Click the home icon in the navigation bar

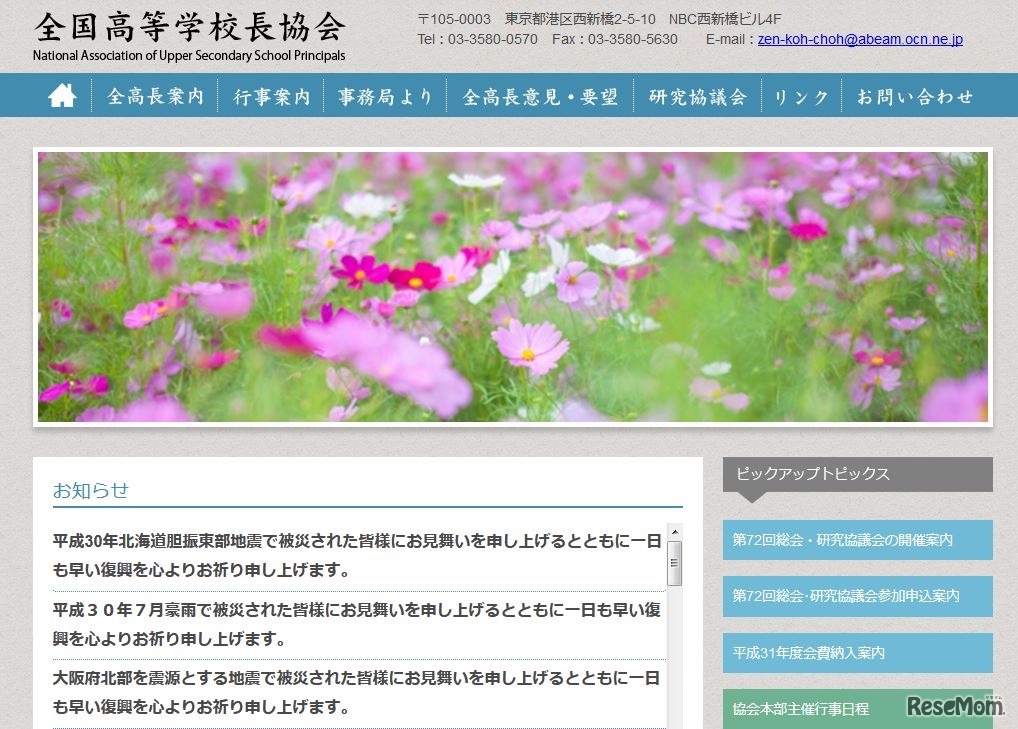click(x=63, y=95)
